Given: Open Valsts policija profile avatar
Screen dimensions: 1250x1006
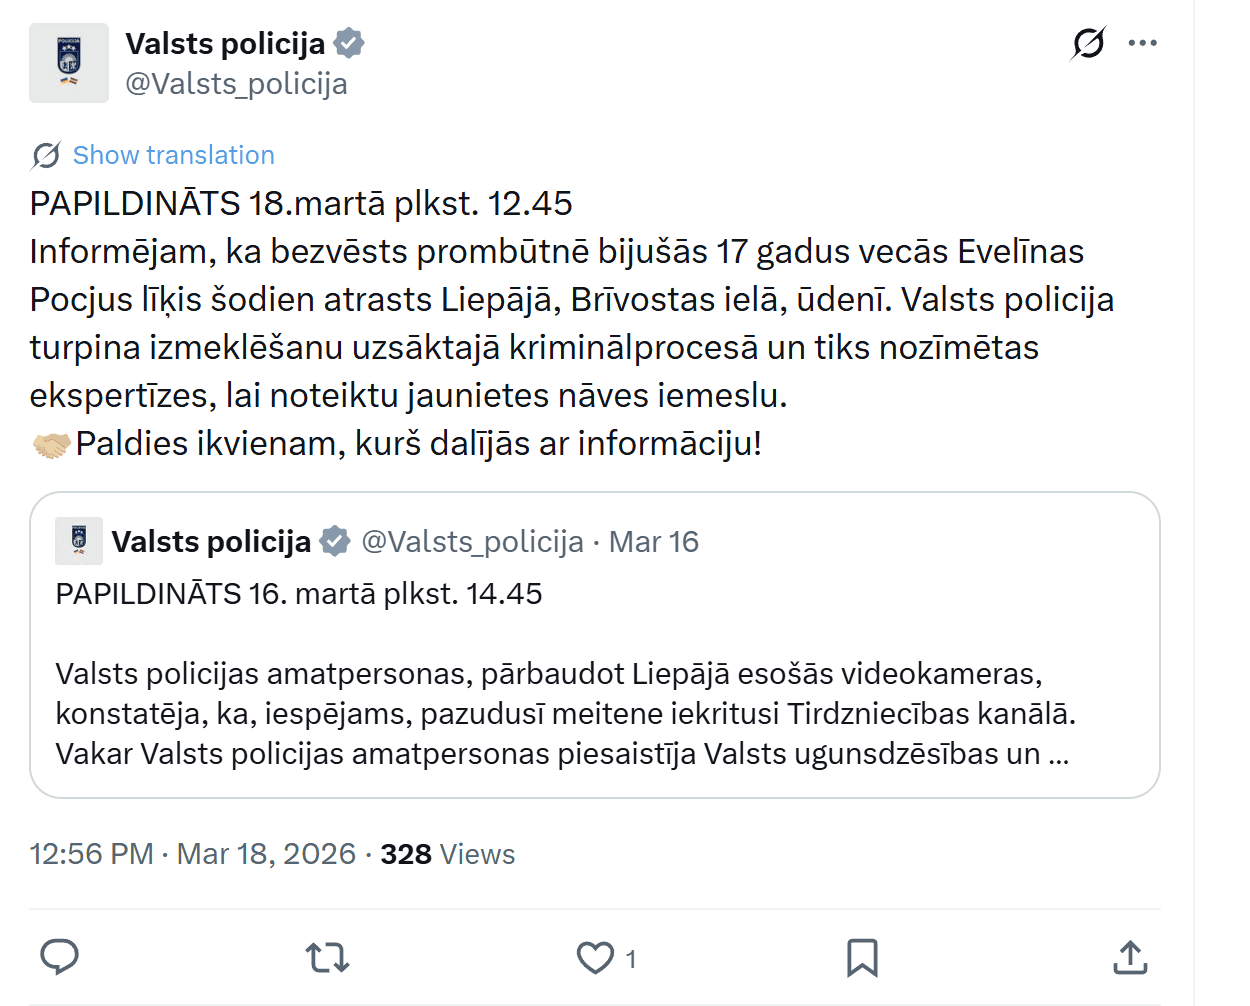Looking at the screenshot, I should [x=69, y=63].
